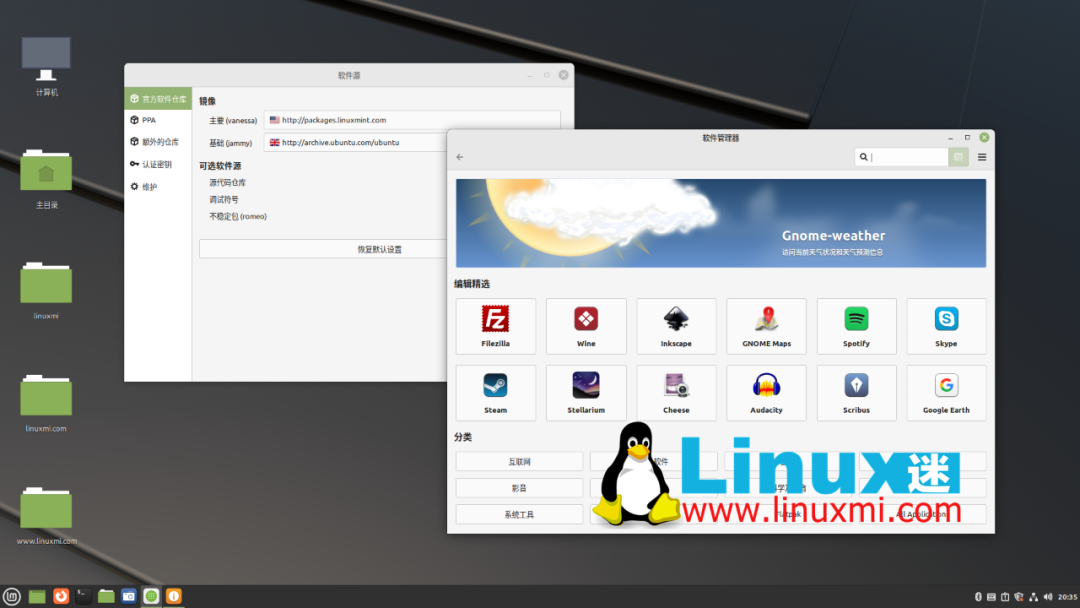Viewport: 1080px width, 608px height.
Task: Click the show desktop taskbar button
Action: [x=37, y=596]
